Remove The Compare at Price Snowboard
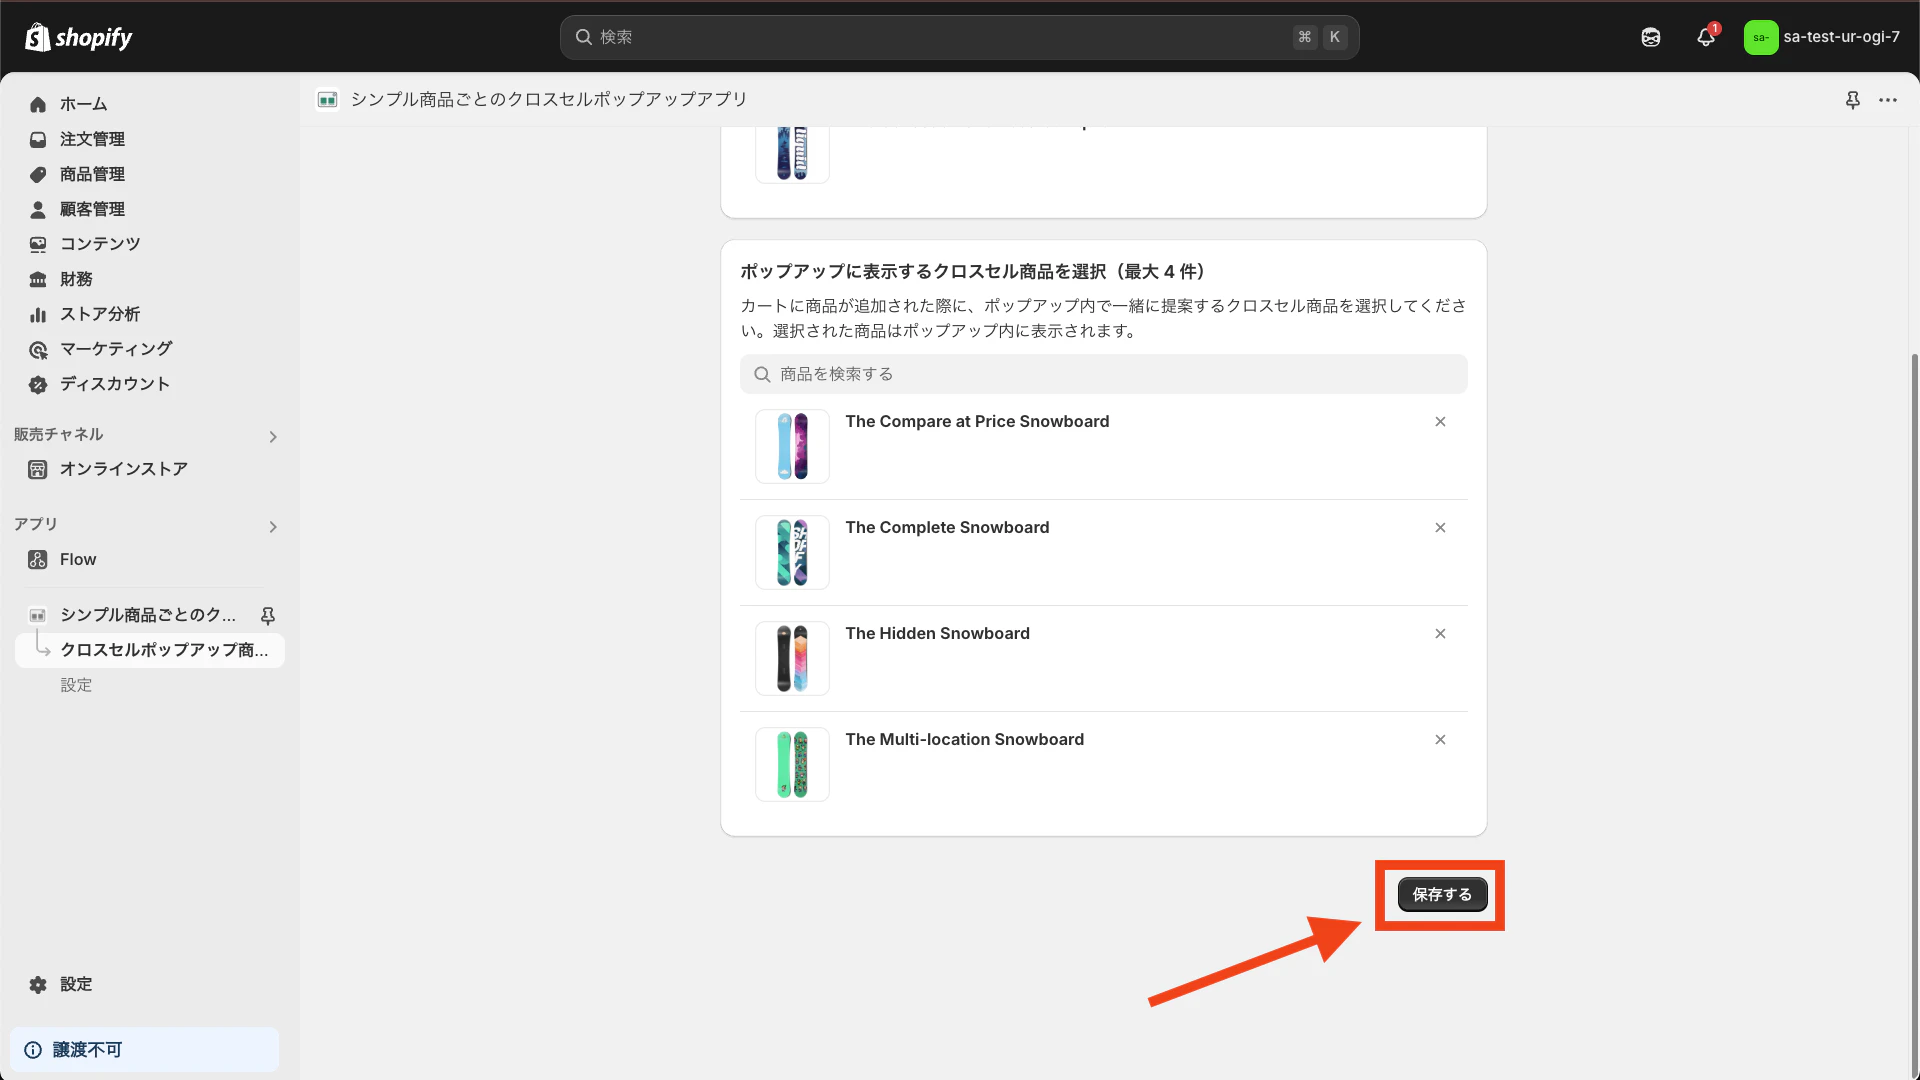 pos(1440,422)
